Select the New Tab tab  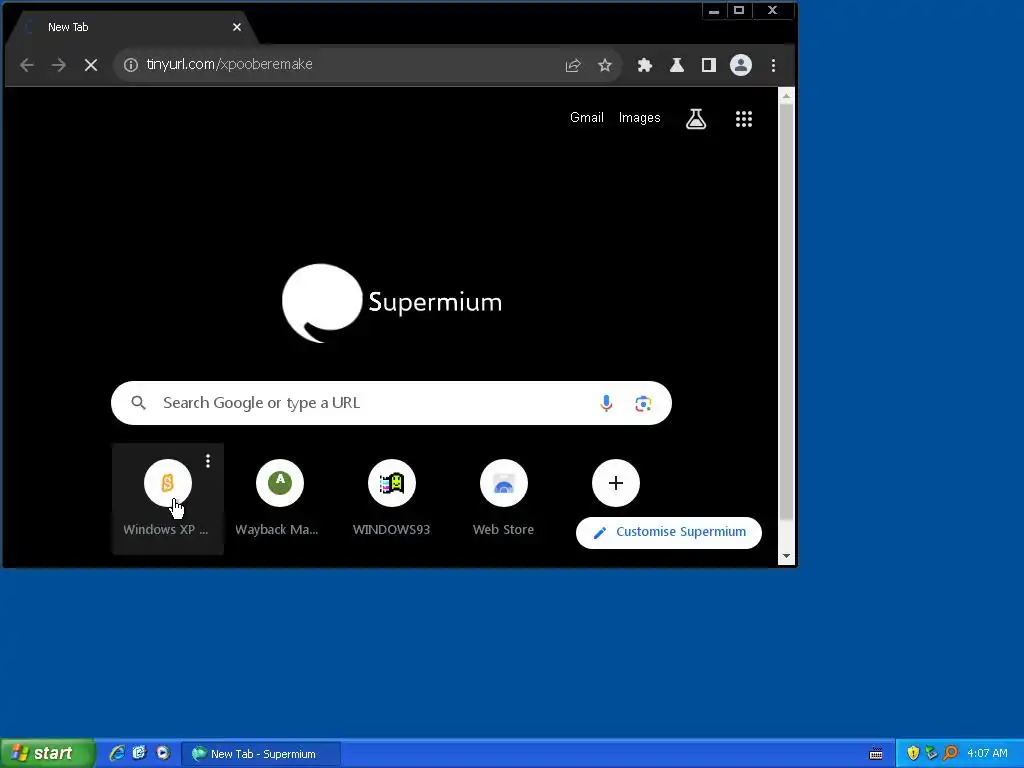(131, 27)
